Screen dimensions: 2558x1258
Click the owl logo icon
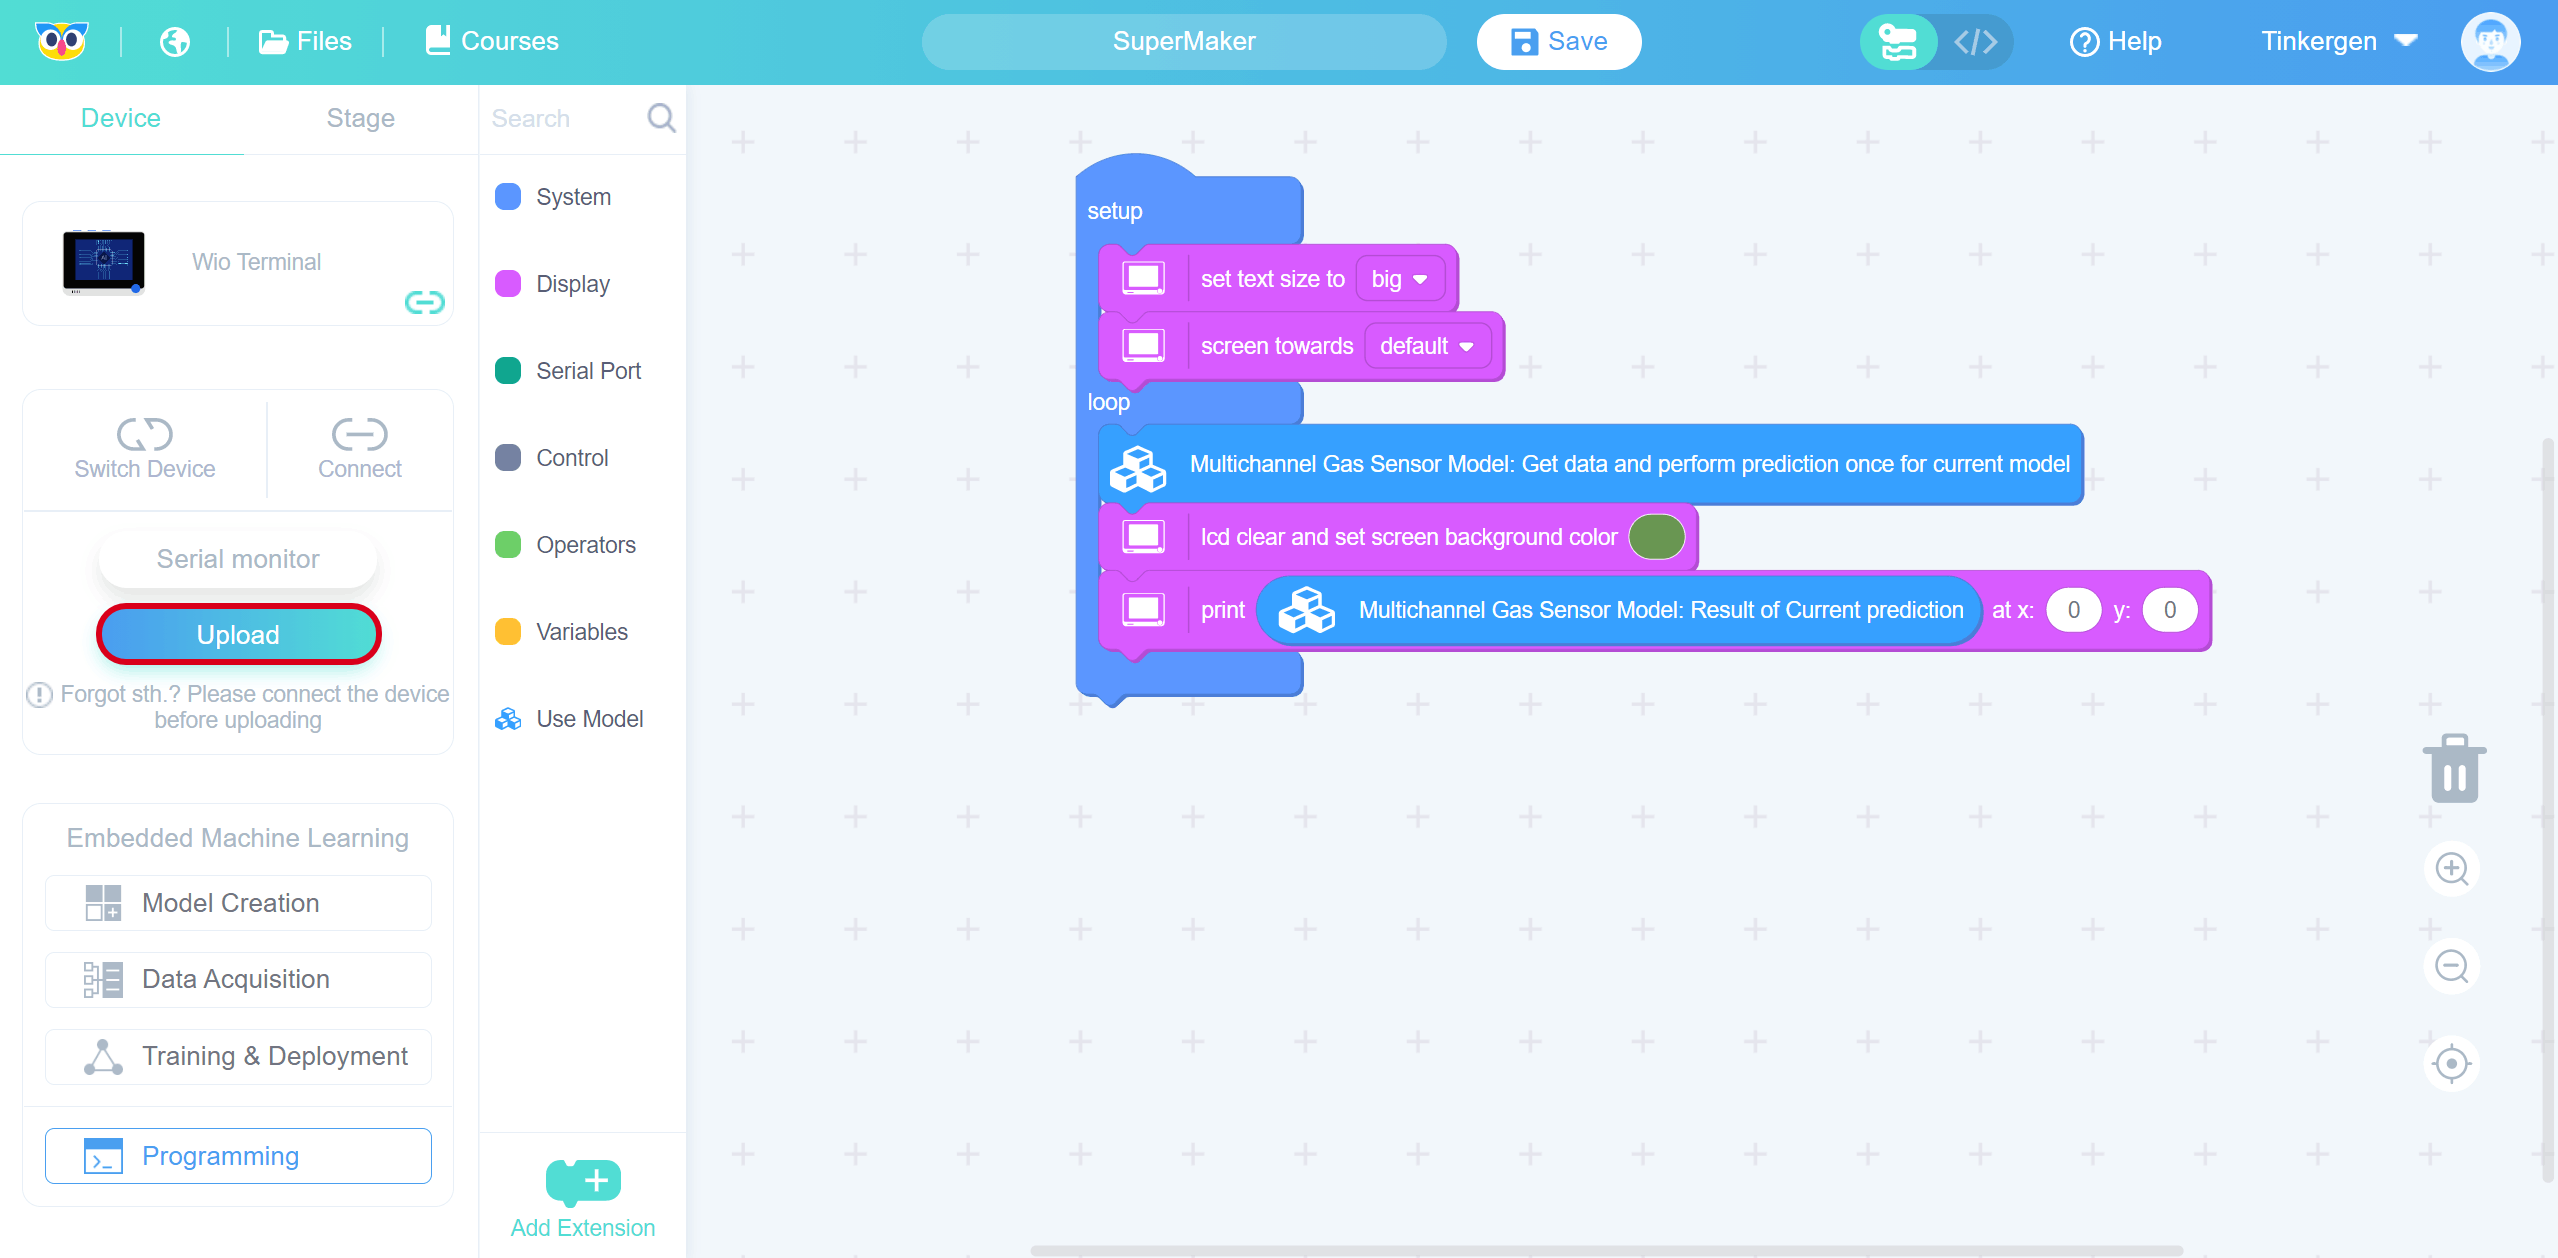point(61,42)
